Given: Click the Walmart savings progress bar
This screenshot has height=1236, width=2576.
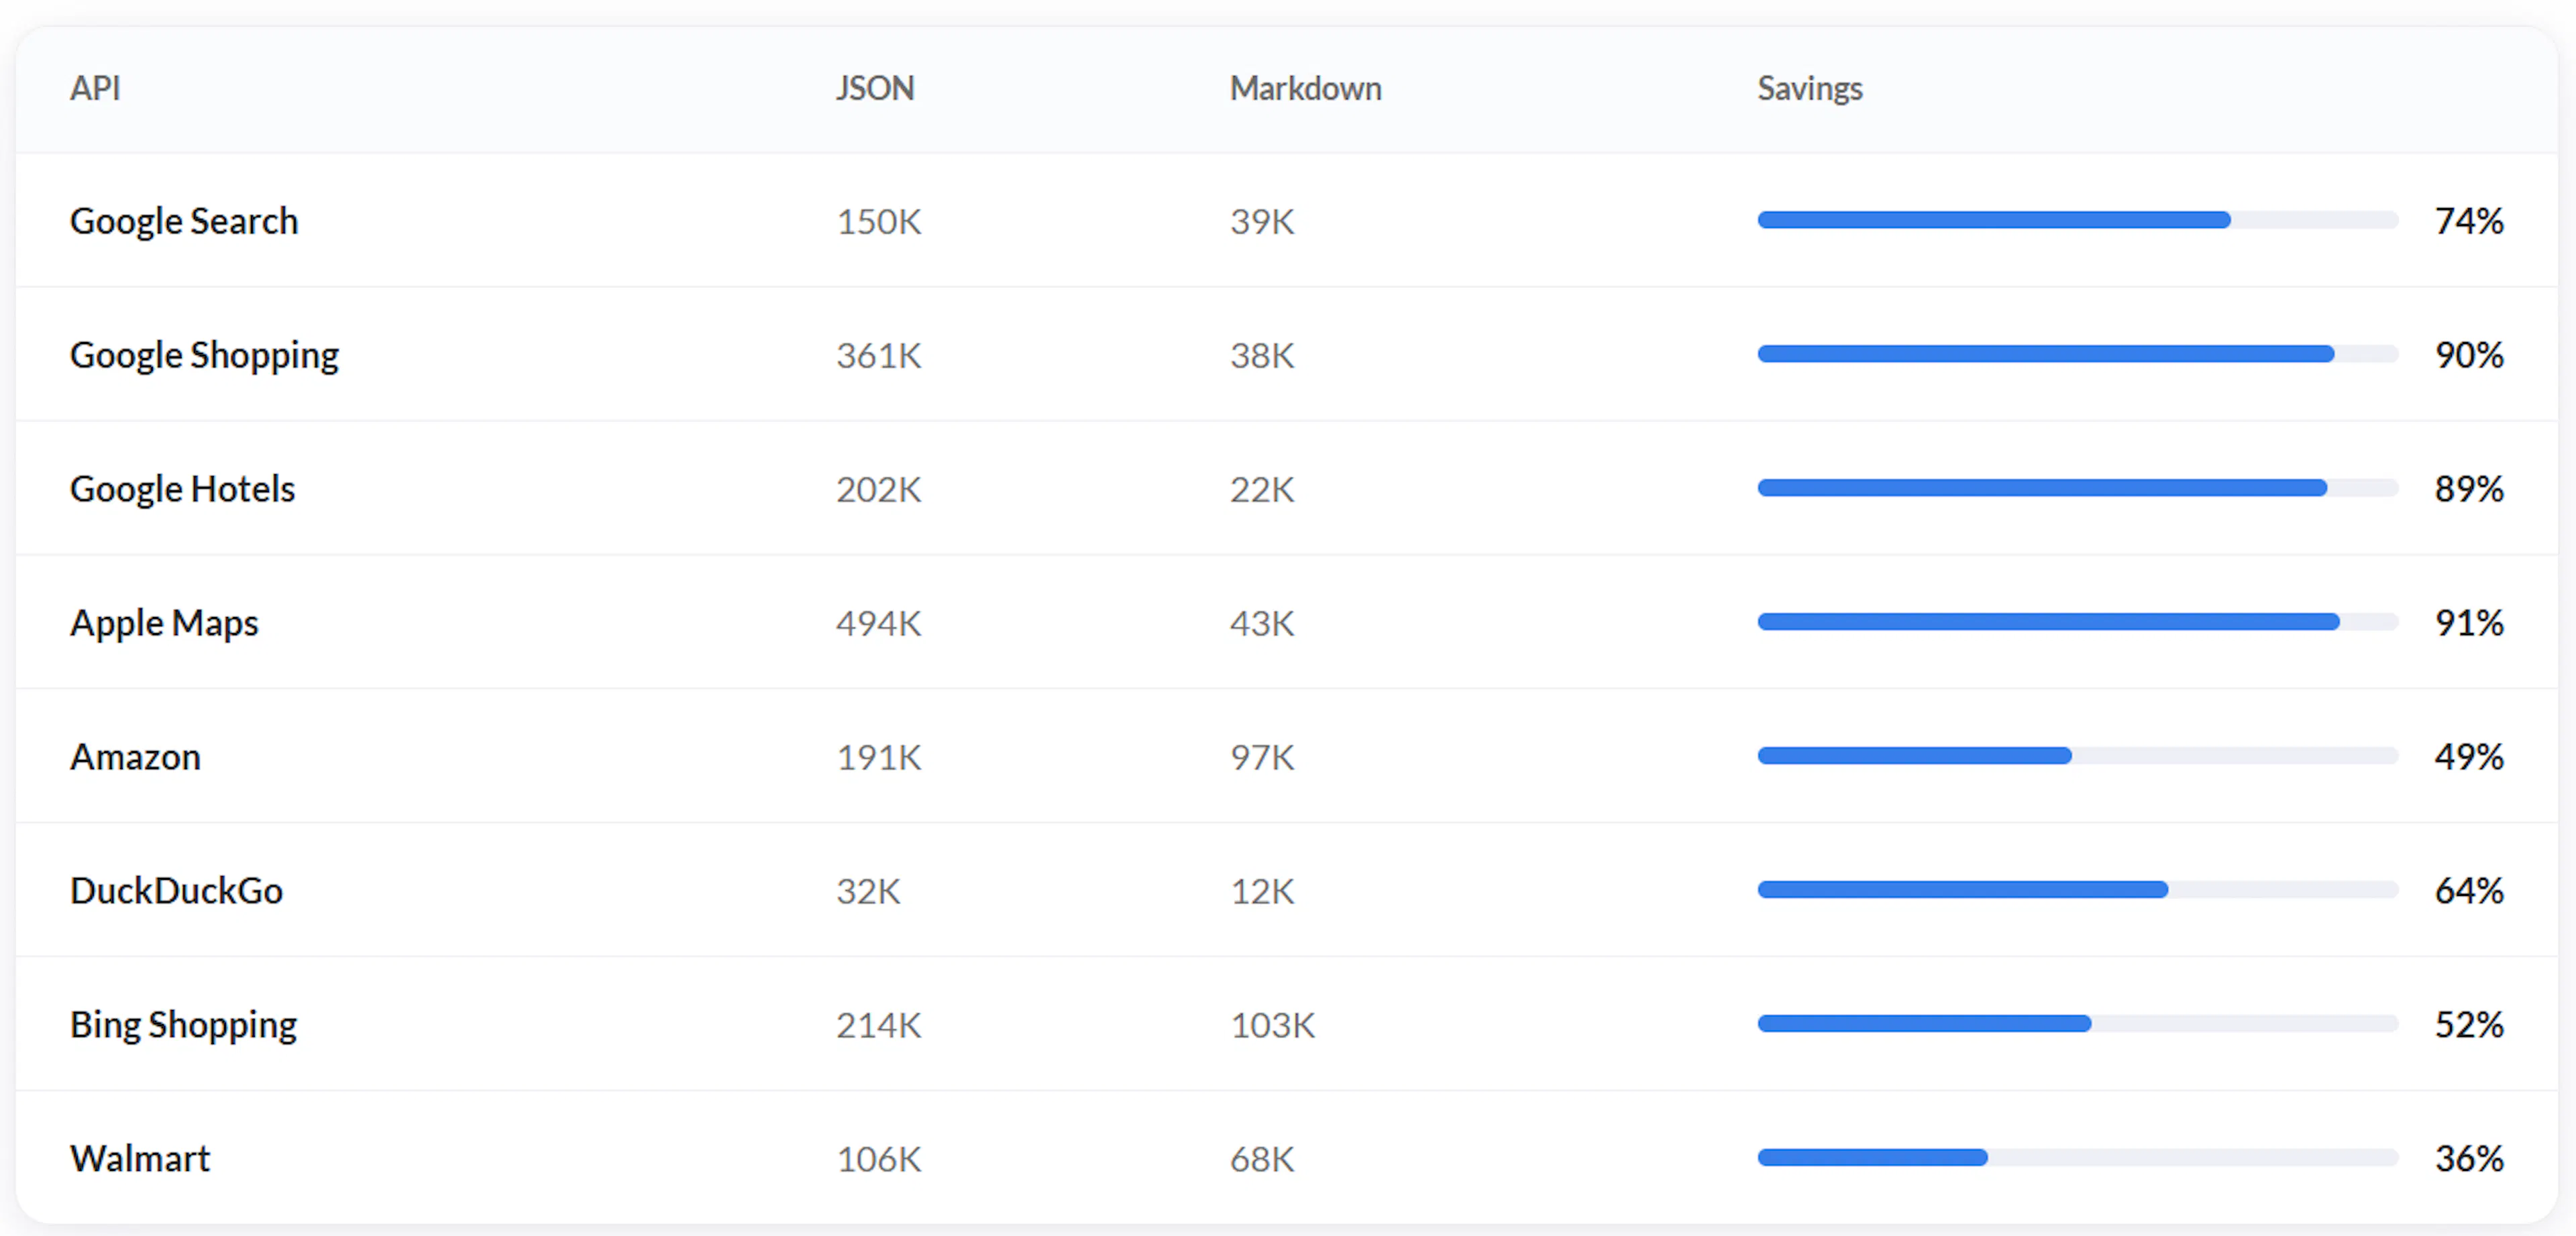Looking at the screenshot, I should [x=2078, y=1158].
